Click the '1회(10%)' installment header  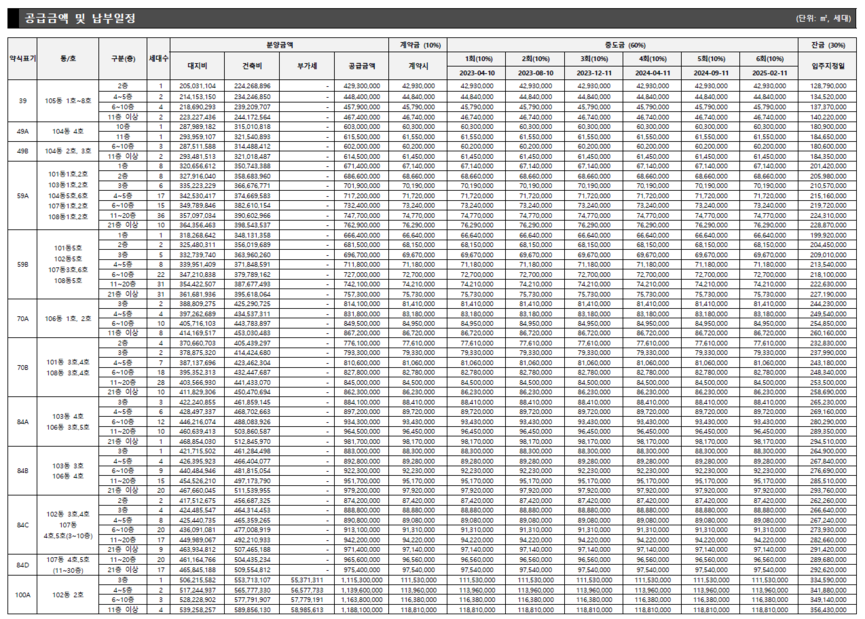[x=477, y=59]
